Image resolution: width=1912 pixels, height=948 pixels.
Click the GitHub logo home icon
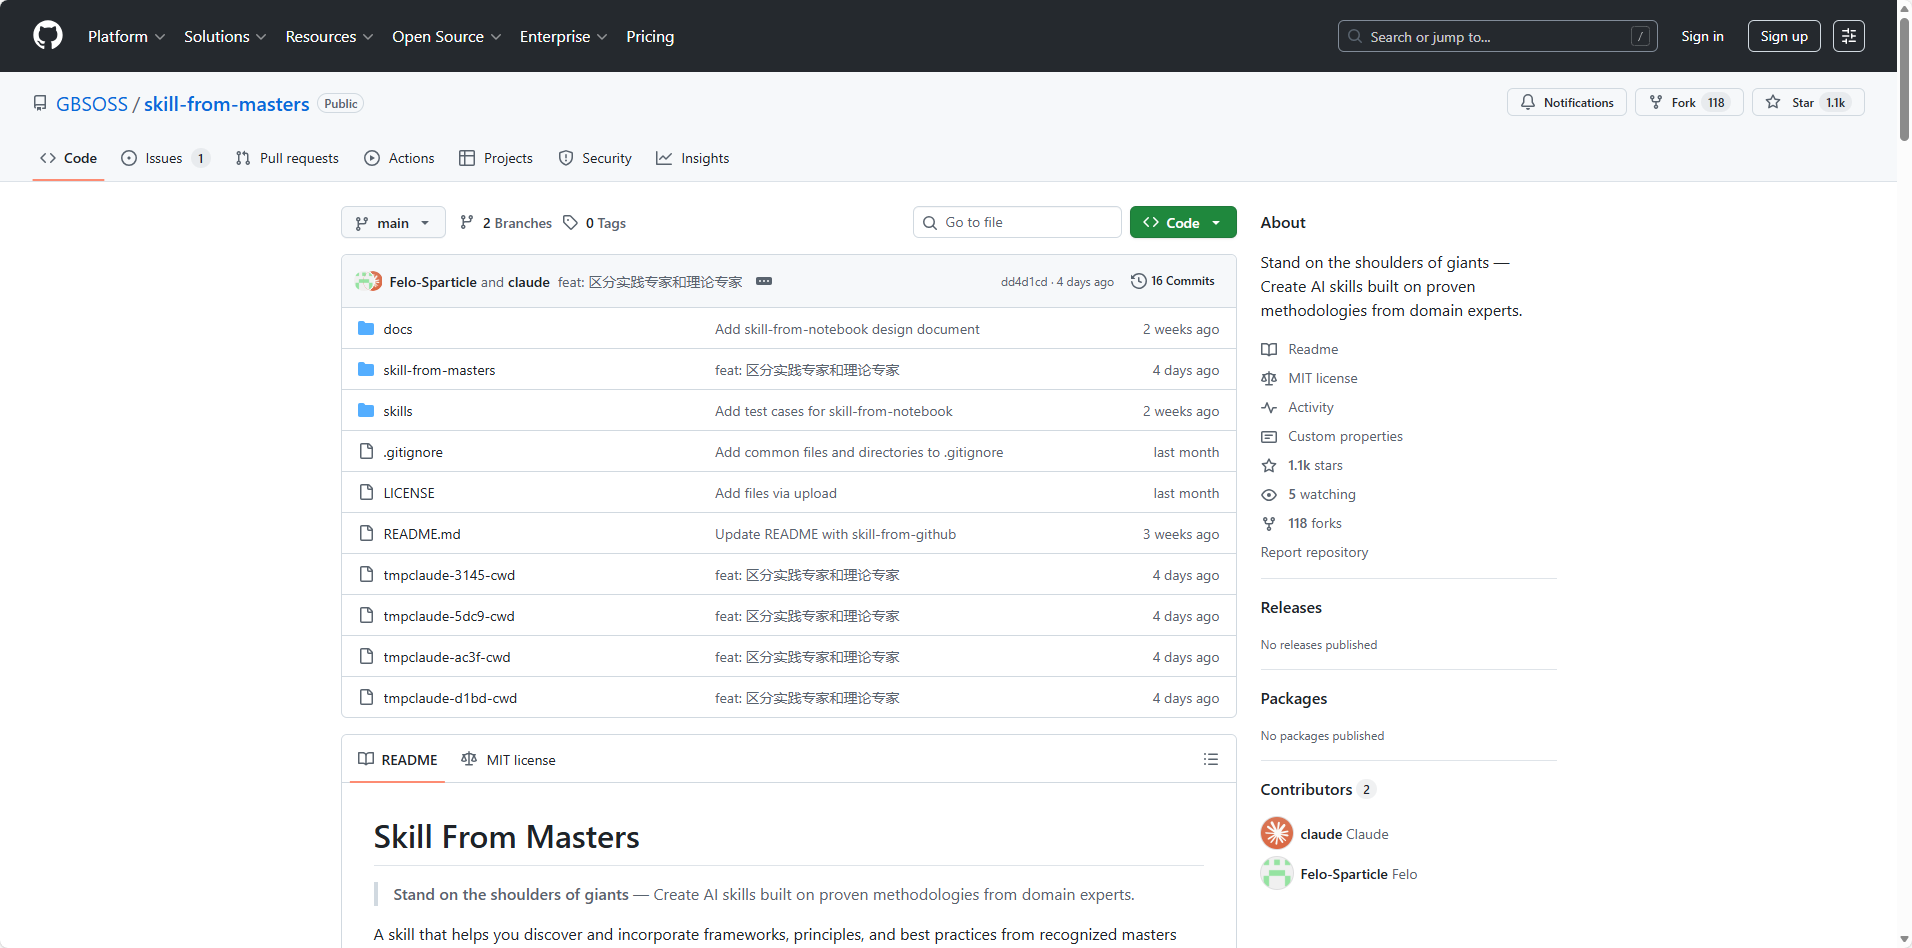[48, 36]
